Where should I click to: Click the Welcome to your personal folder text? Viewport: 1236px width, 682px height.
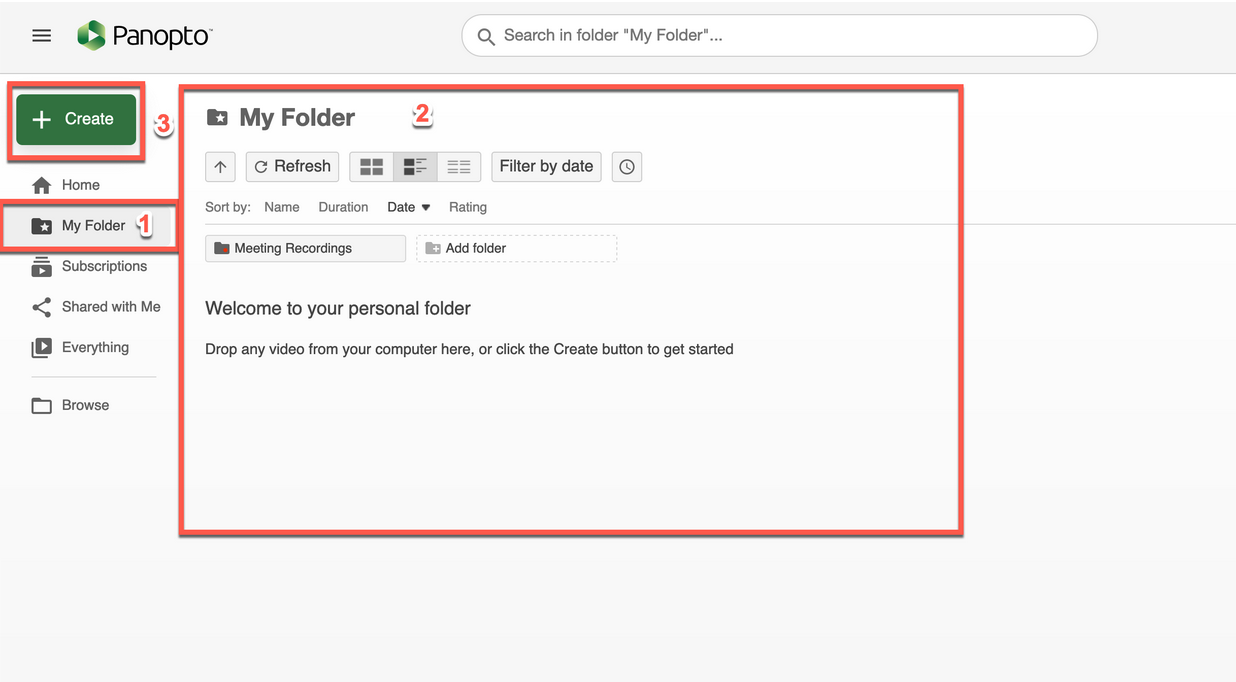(x=338, y=309)
